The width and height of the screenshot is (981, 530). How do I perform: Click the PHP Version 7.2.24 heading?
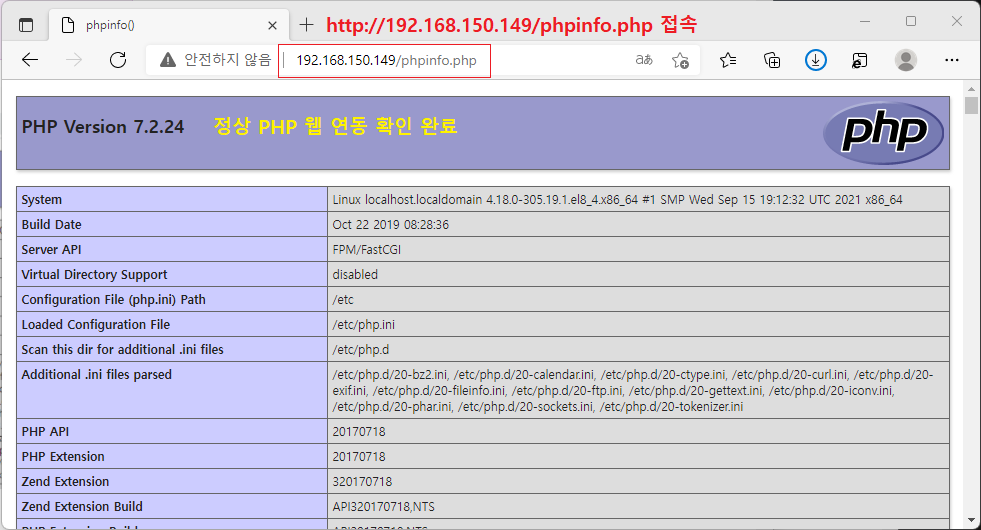(x=103, y=127)
